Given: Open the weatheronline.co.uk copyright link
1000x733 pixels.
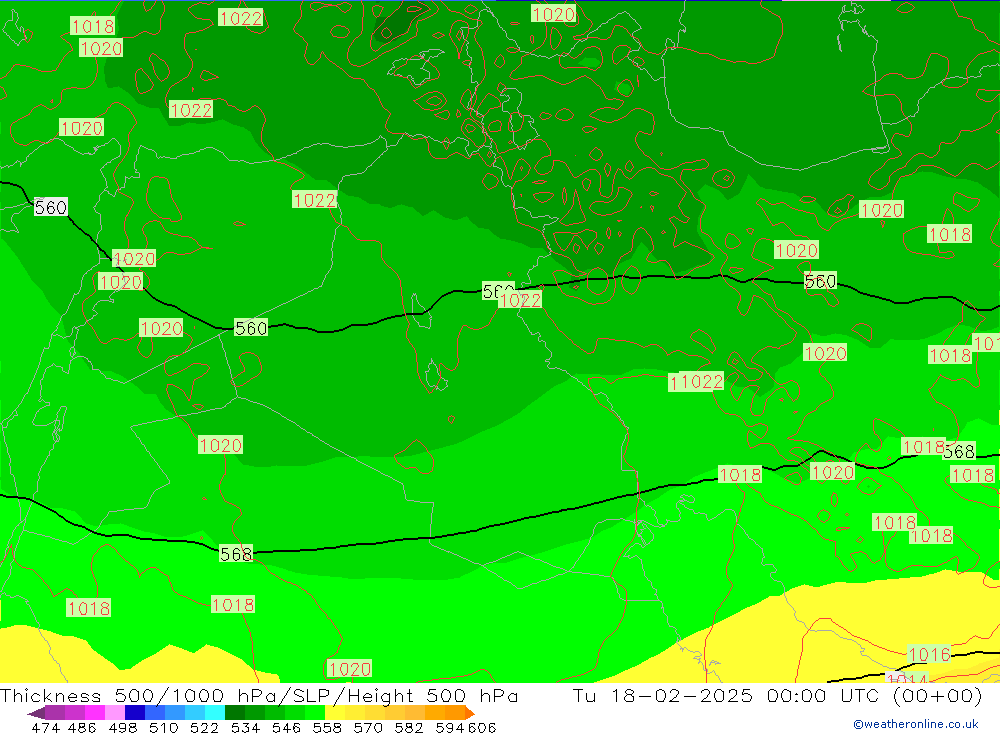Looking at the screenshot, I should 916,724.
